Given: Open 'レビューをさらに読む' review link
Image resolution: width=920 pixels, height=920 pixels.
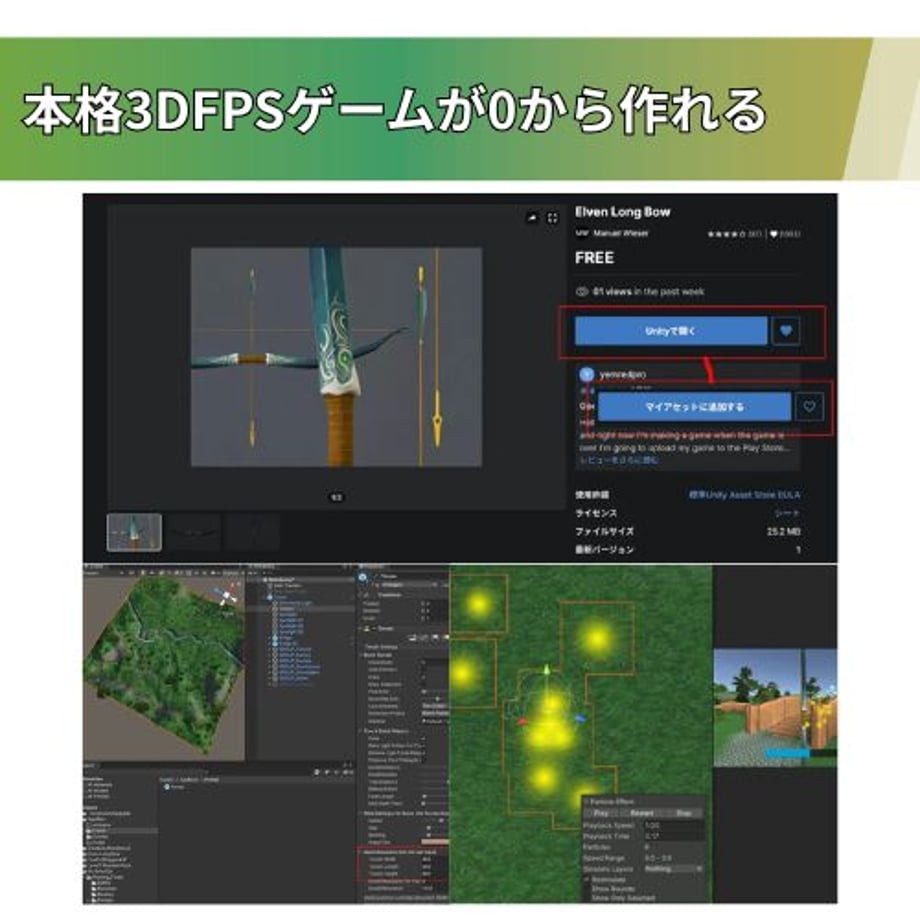Looking at the screenshot, I should point(618,460).
